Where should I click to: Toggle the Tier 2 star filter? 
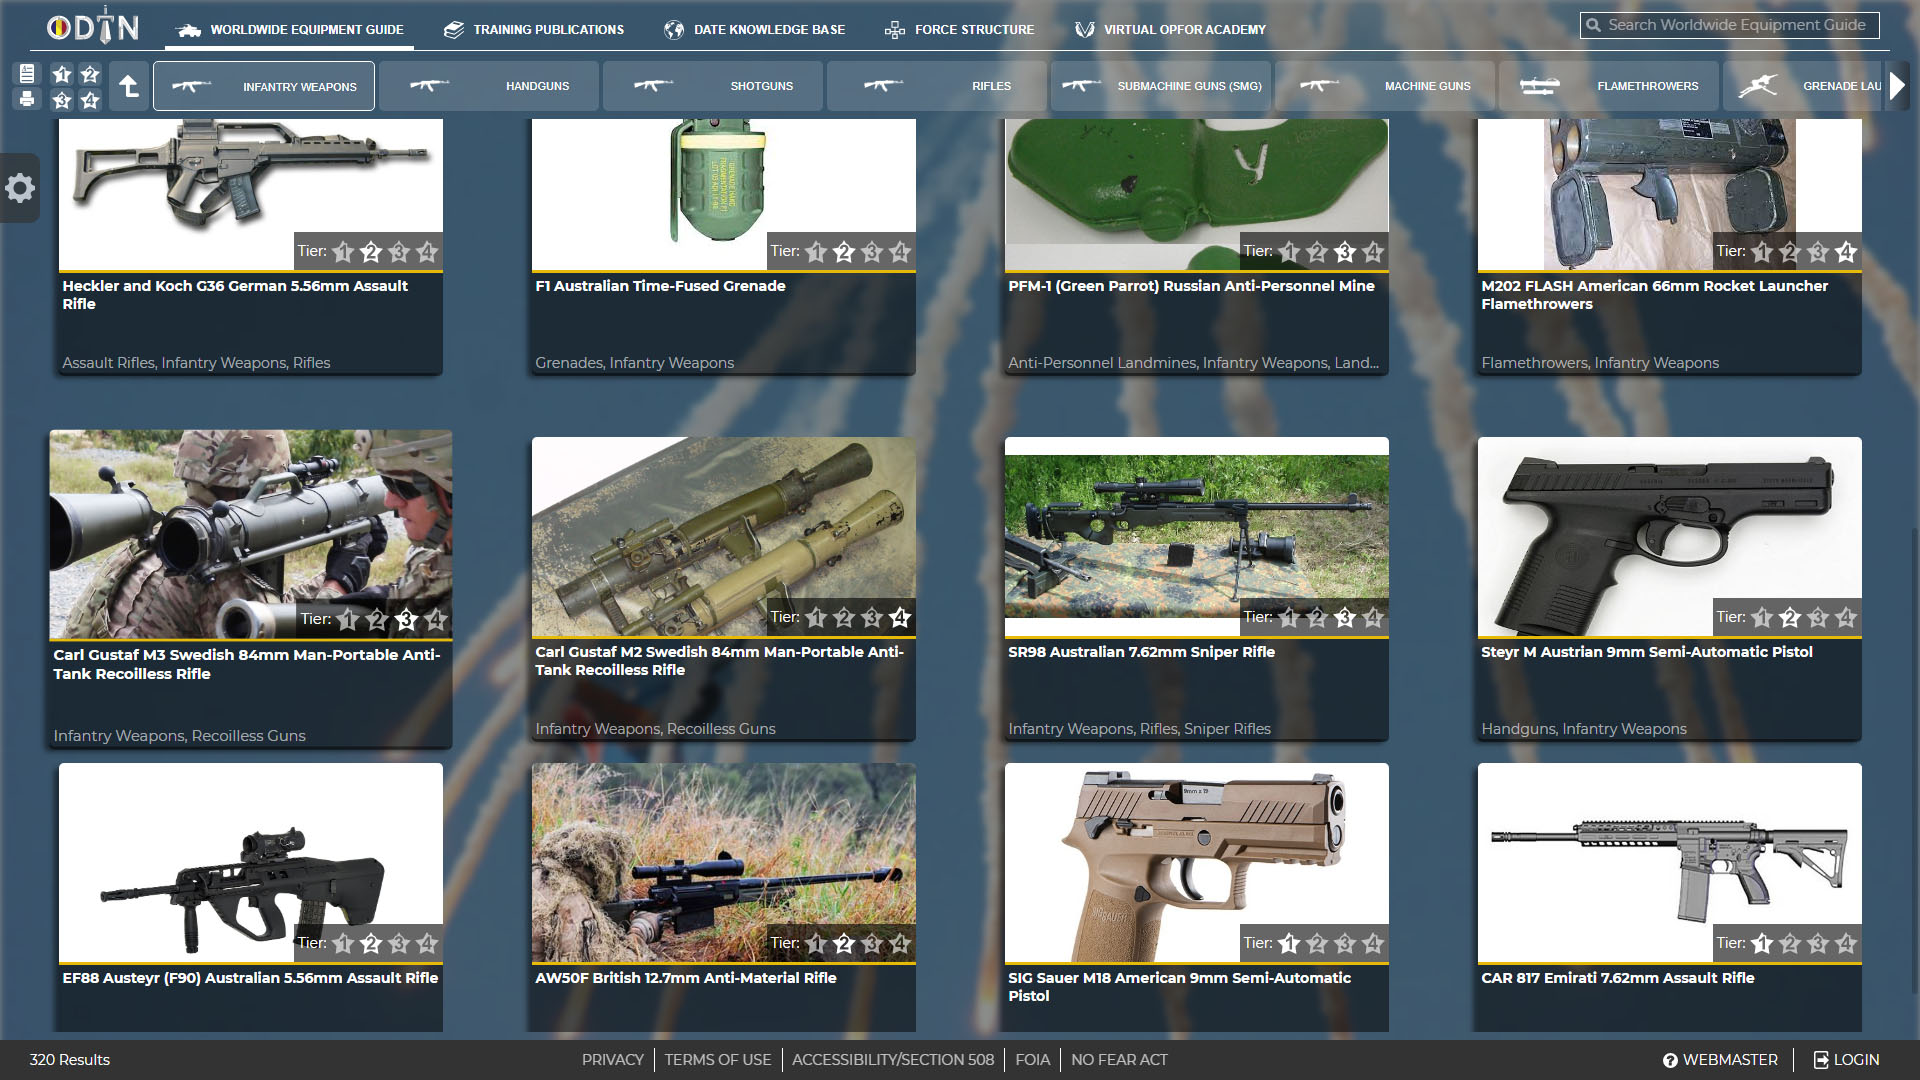pos(90,74)
